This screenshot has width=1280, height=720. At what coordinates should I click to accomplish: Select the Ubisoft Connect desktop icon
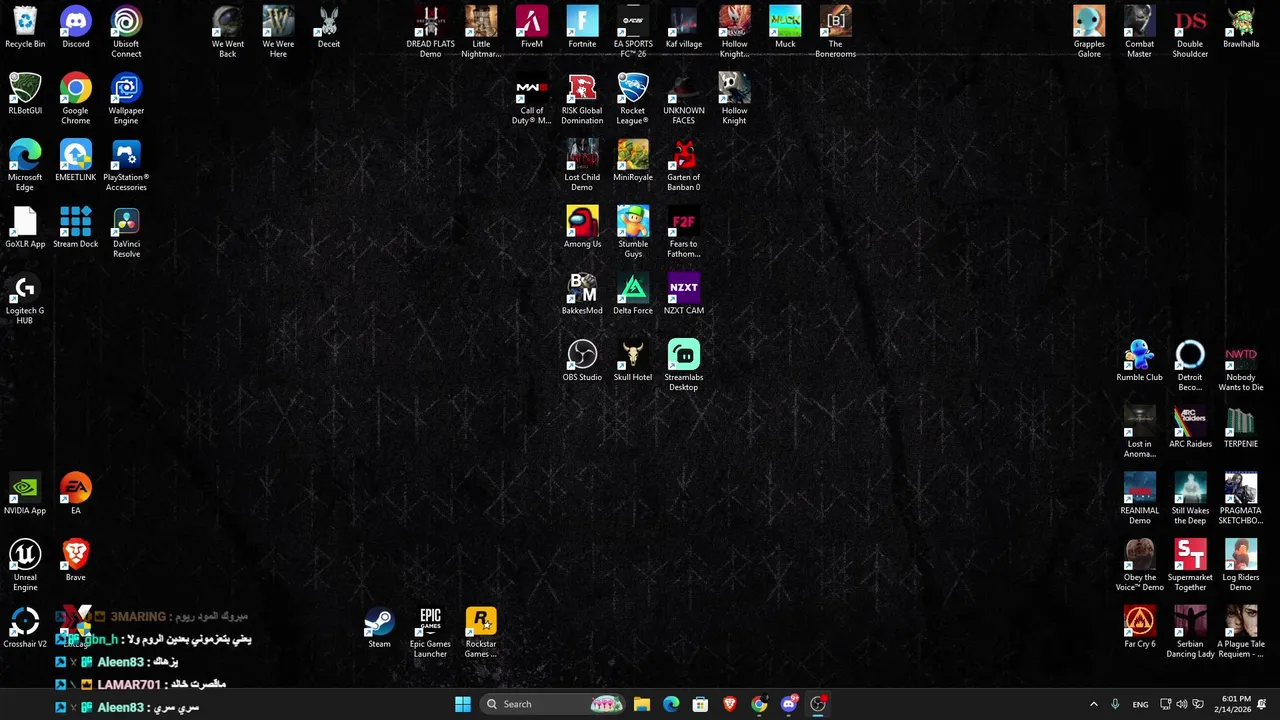tap(126, 32)
